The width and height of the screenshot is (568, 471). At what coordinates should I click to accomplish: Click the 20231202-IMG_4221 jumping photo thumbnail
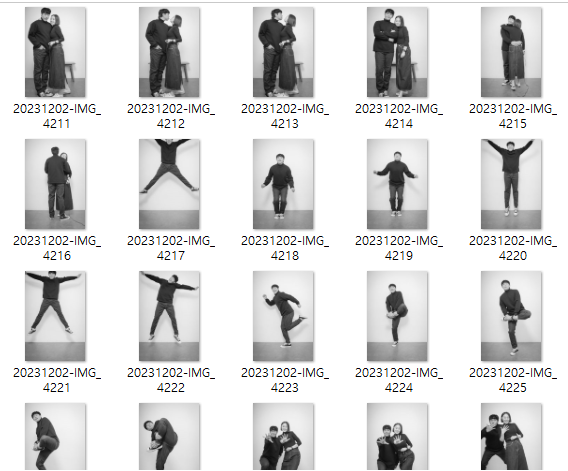coord(55,316)
